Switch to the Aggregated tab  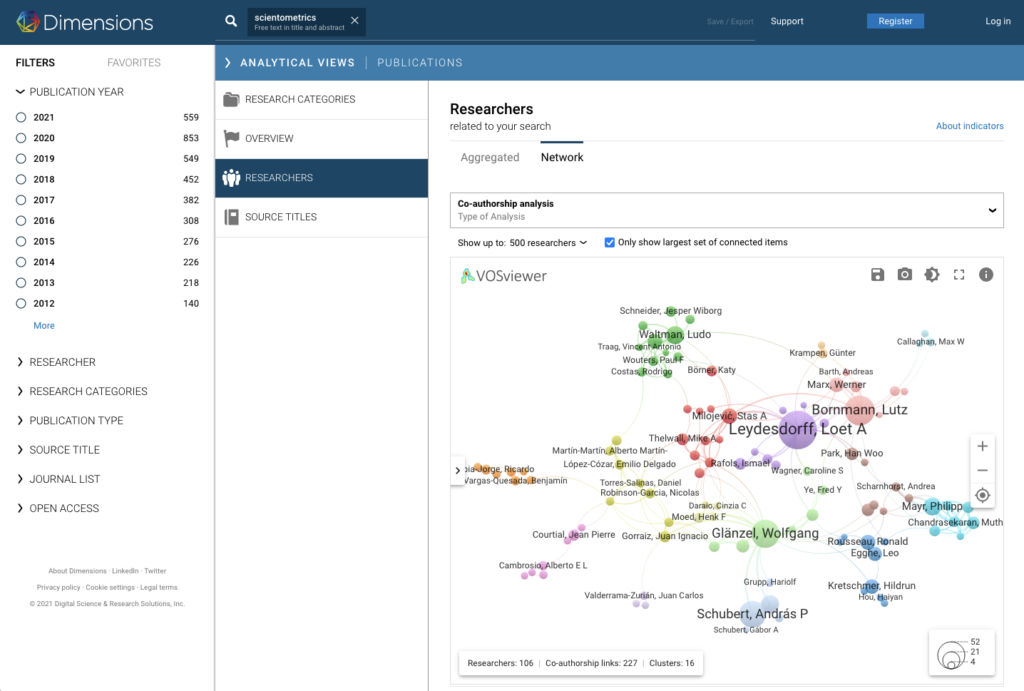click(490, 158)
